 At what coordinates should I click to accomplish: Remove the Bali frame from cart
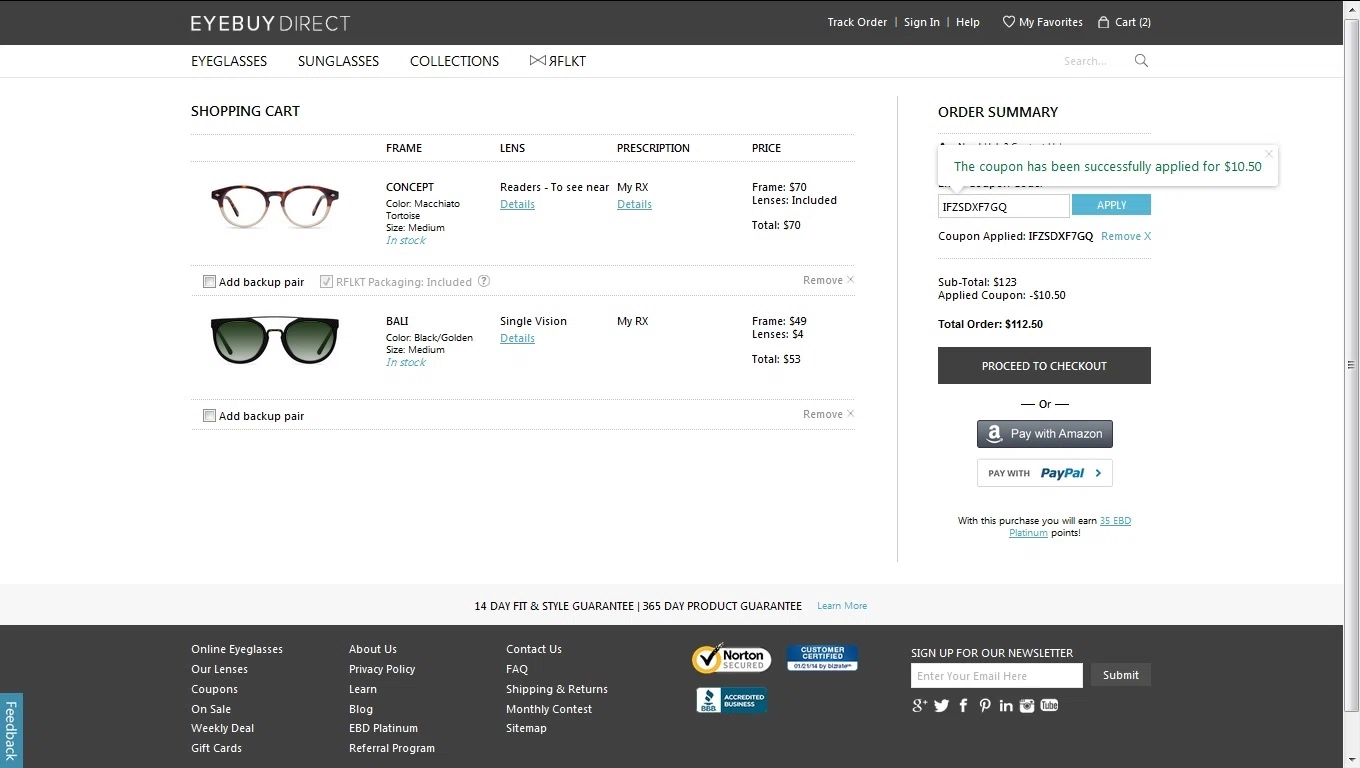pos(828,414)
